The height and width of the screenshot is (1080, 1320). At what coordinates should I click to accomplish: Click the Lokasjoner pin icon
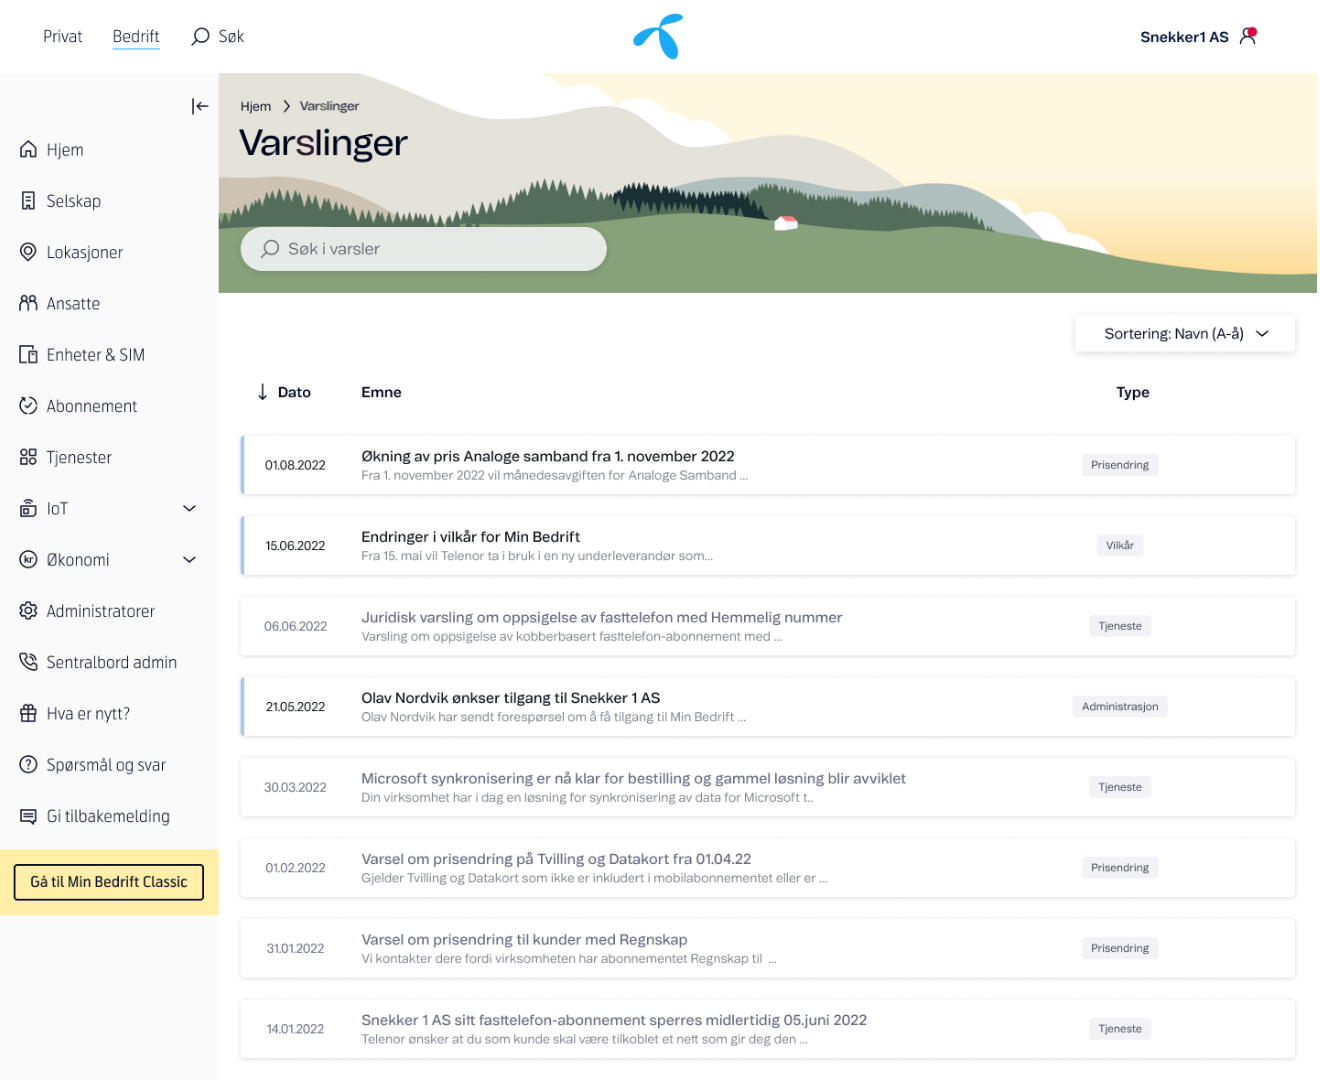tap(28, 252)
